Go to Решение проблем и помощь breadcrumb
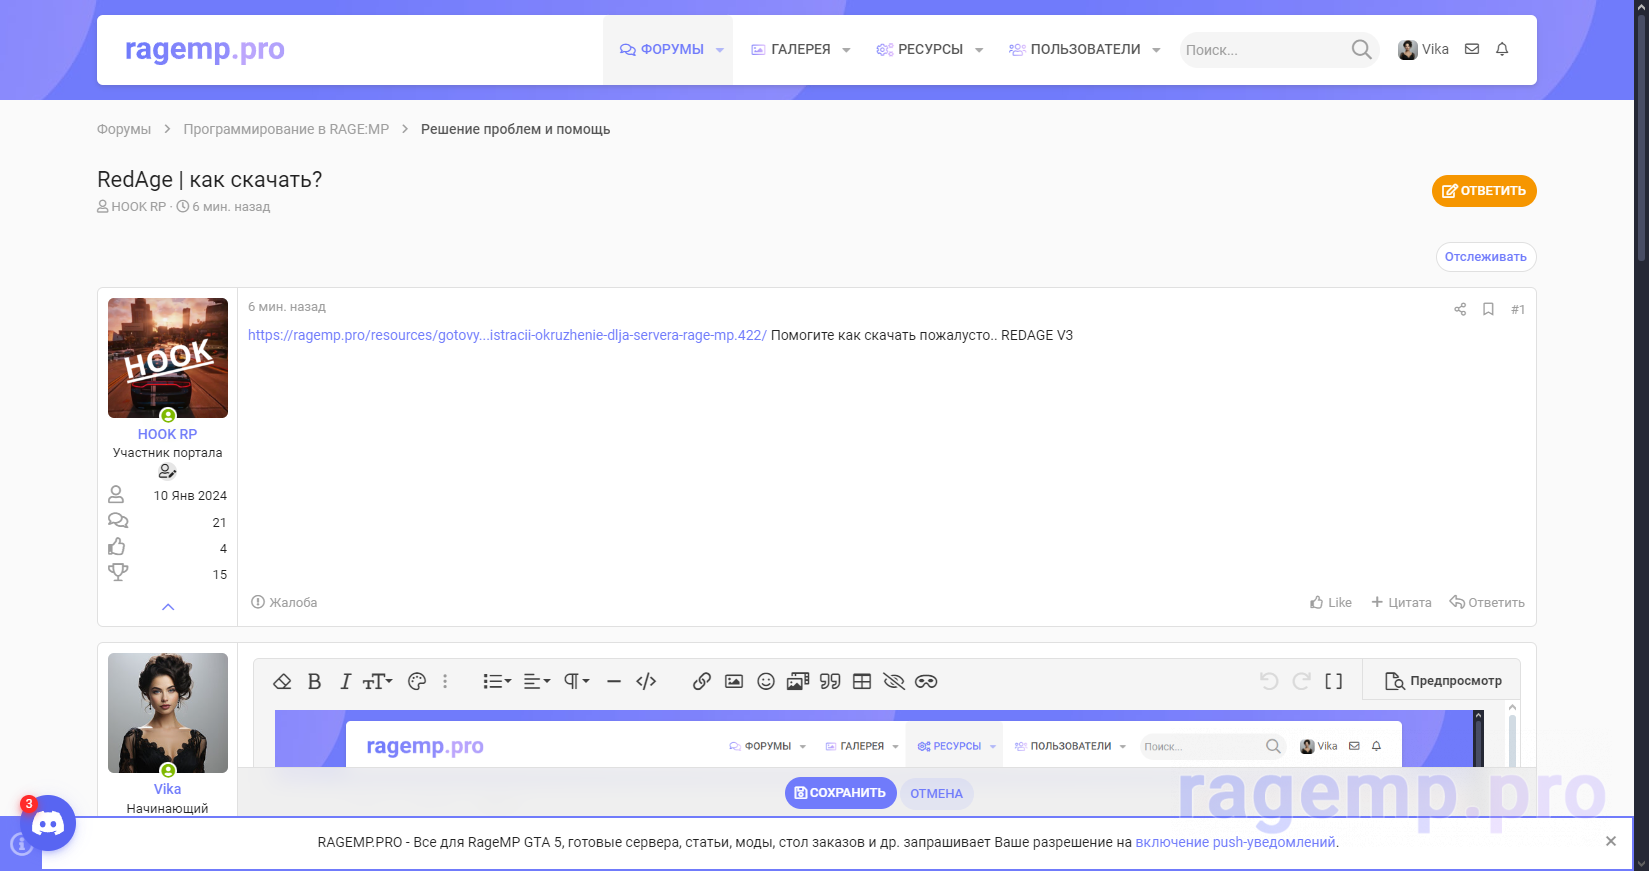The height and width of the screenshot is (871, 1649). coord(515,129)
